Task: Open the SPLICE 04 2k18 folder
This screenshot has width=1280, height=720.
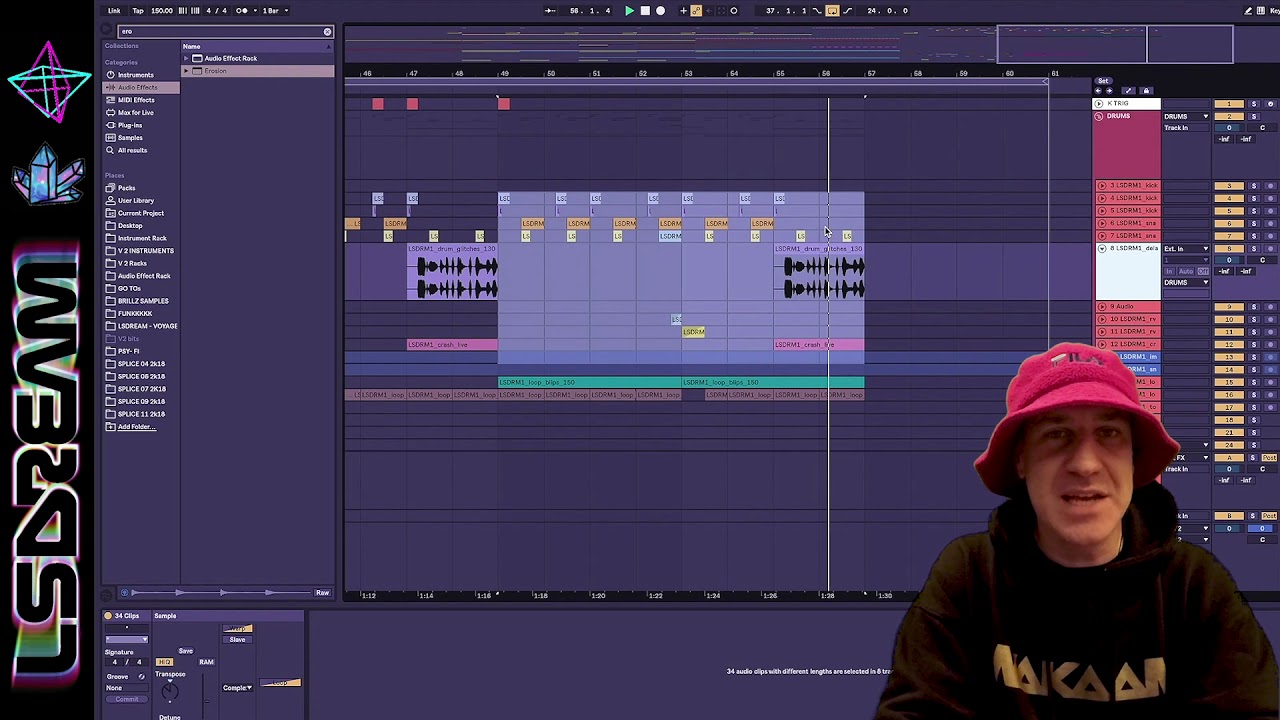Action: 141,364
